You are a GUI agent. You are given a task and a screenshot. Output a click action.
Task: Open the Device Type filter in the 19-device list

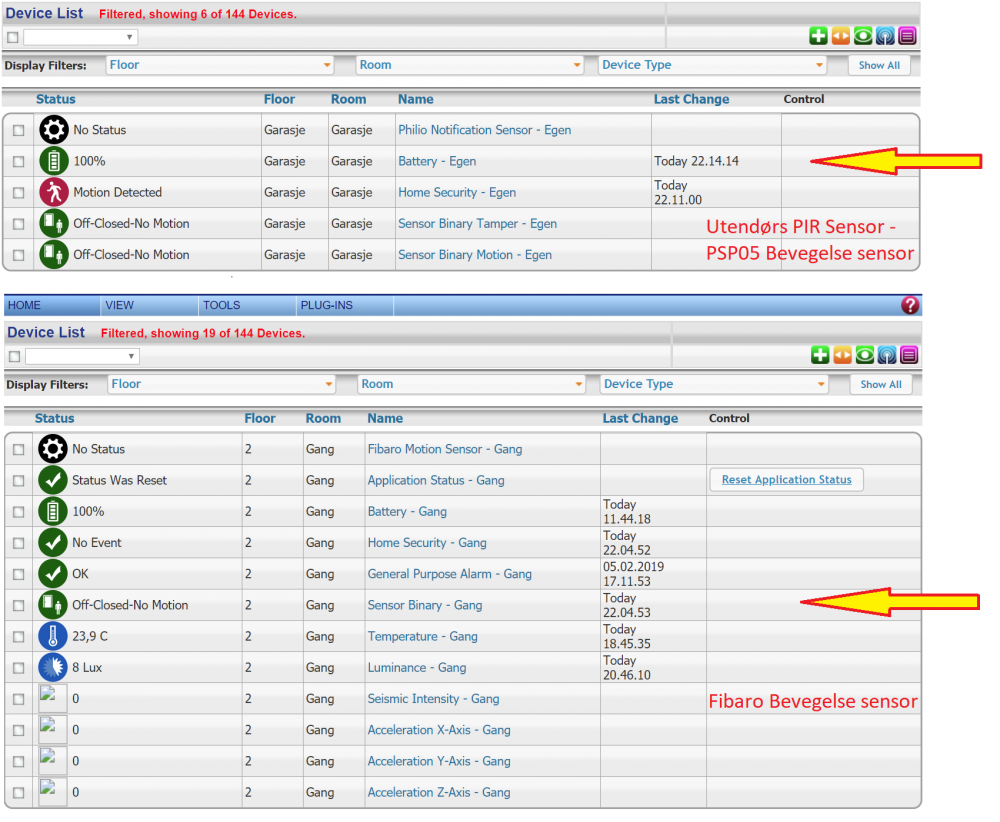[x=714, y=384]
